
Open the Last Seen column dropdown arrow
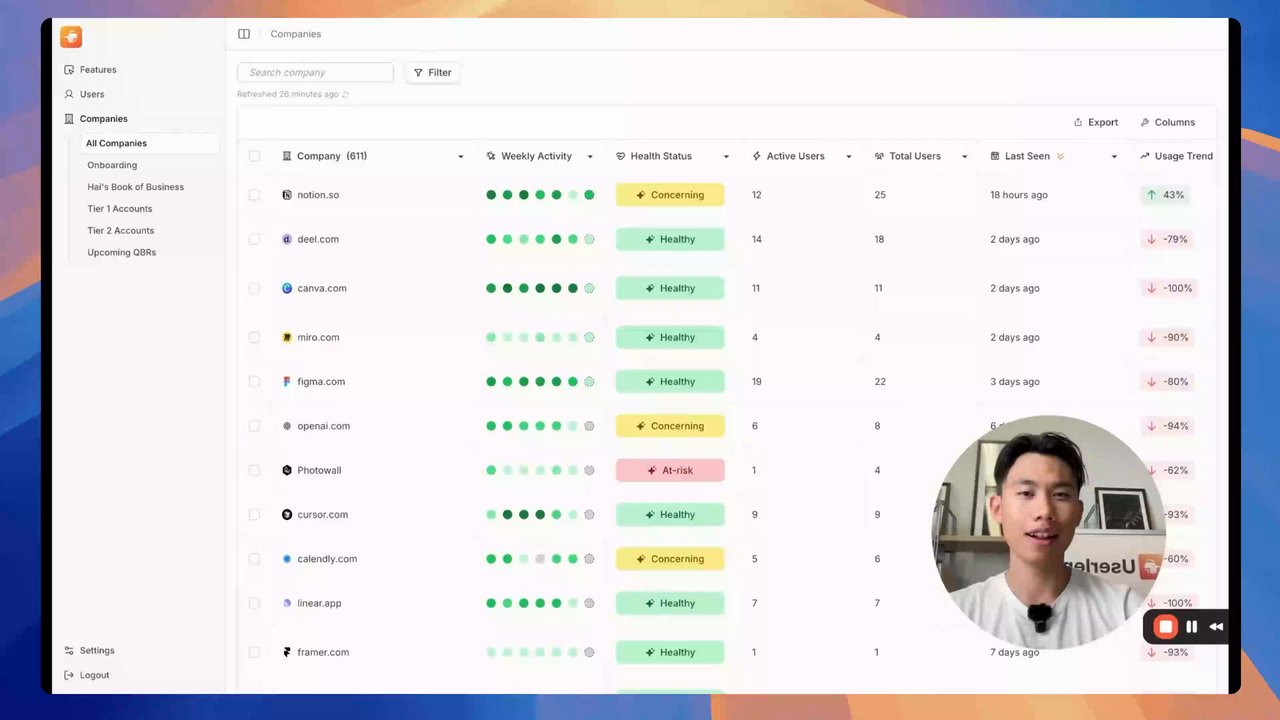pos(1114,157)
